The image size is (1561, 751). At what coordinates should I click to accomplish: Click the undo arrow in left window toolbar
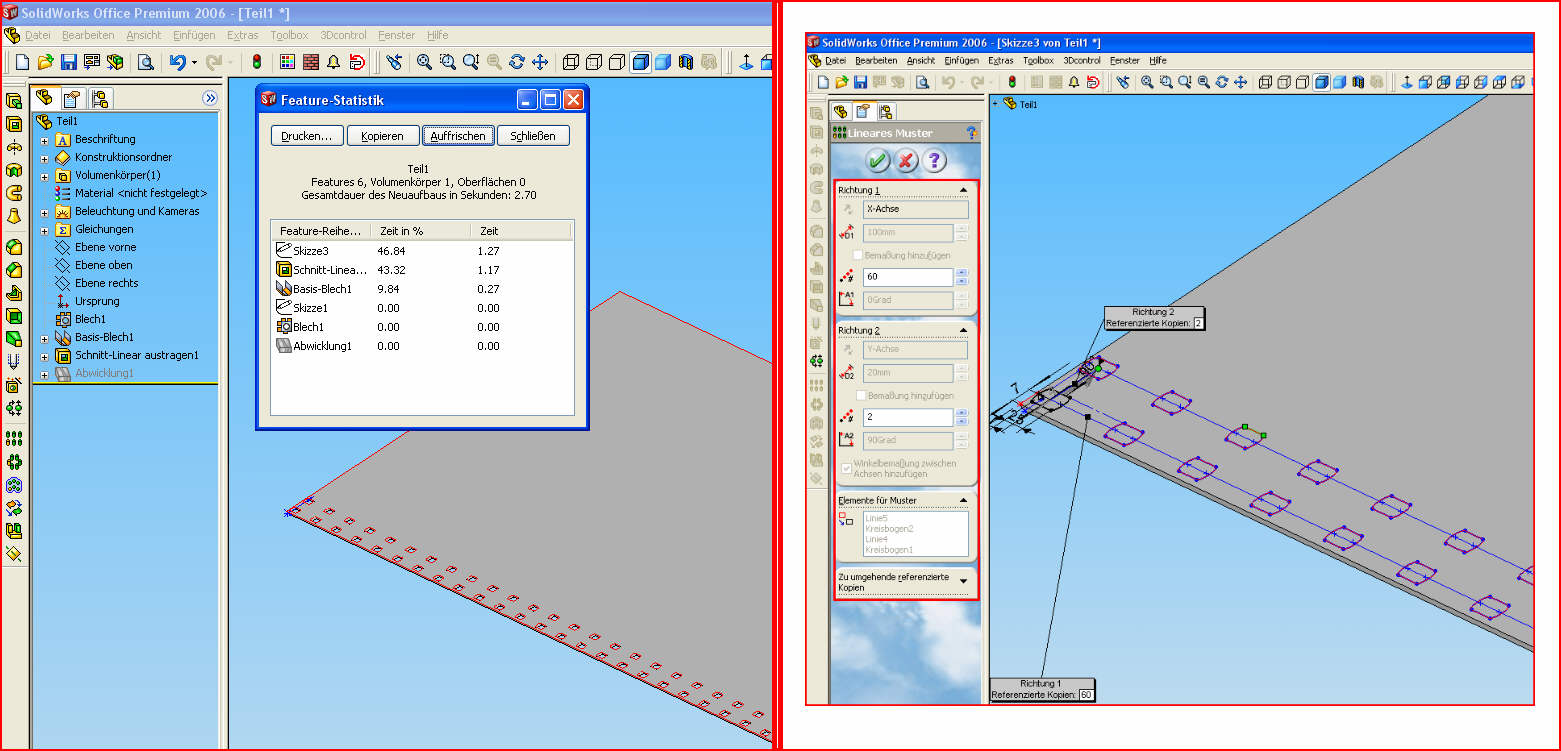point(177,62)
